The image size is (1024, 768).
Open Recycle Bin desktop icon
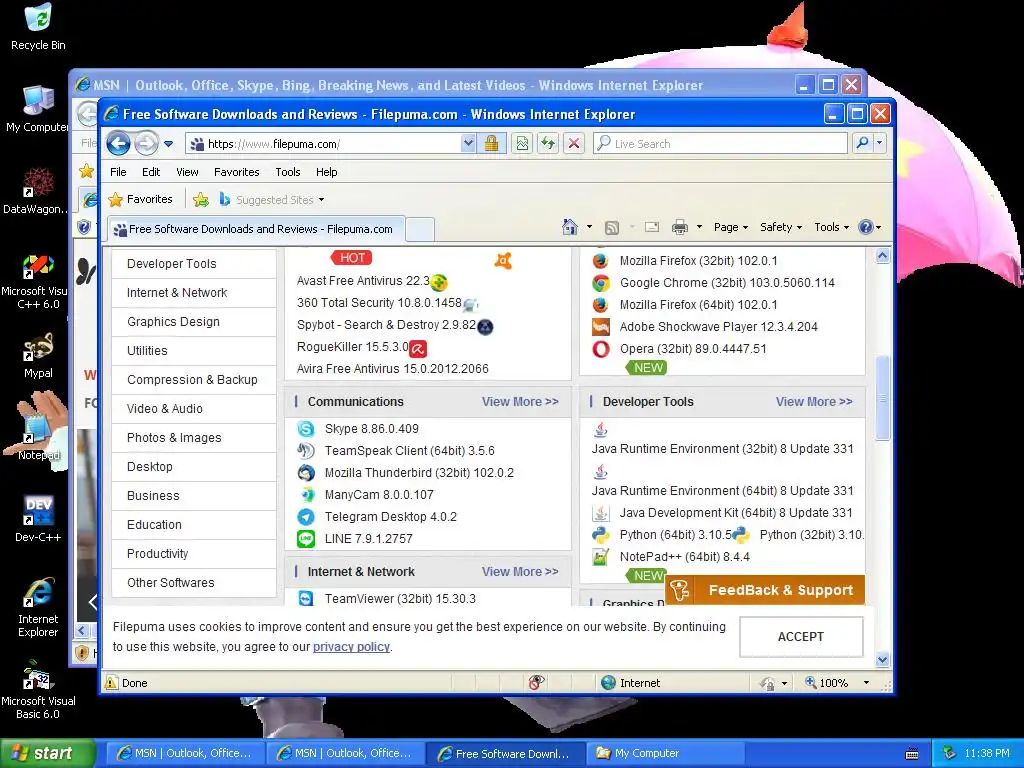pos(38,27)
